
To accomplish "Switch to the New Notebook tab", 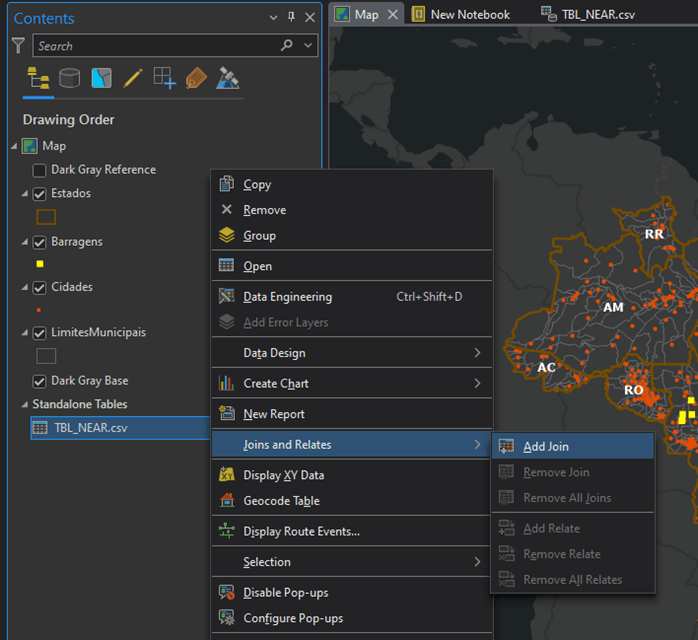I will pyautogui.click(x=469, y=14).
